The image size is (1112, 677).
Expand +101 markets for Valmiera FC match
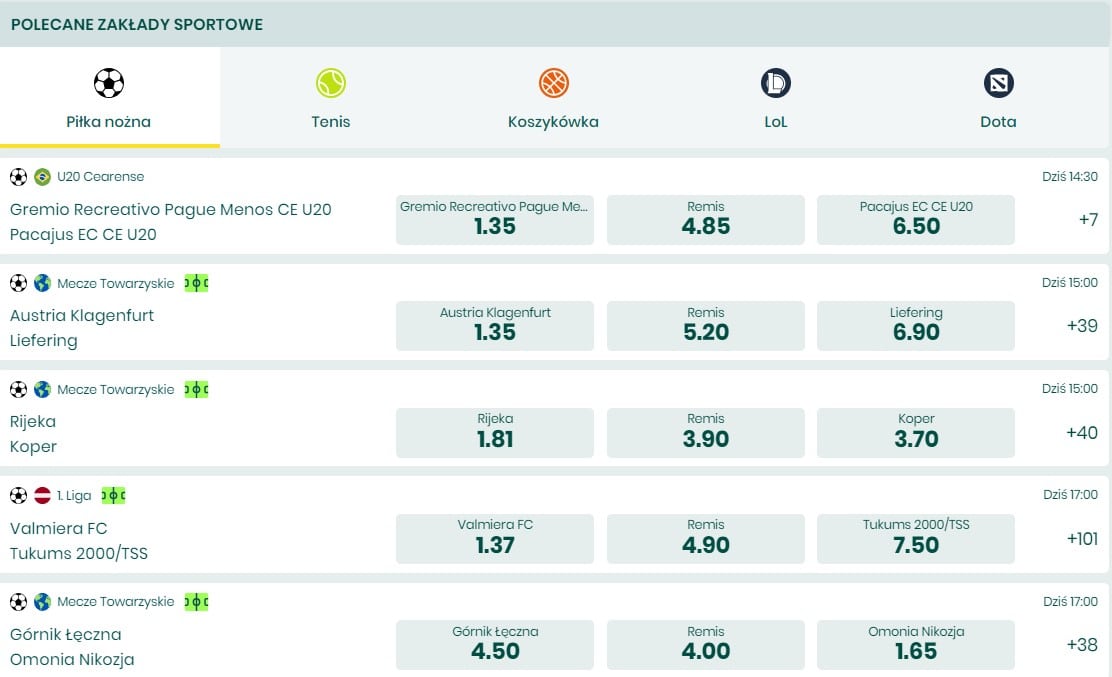(x=1082, y=538)
